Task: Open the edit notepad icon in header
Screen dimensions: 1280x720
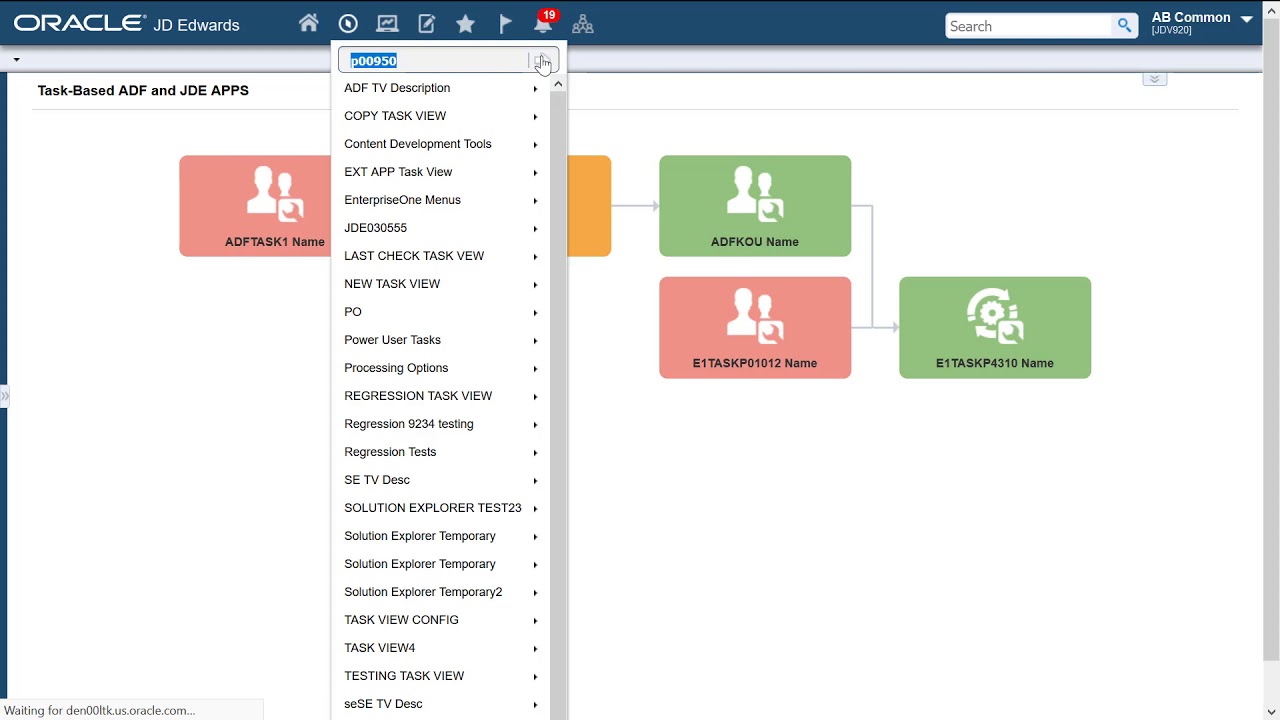Action: pos(427,24)
